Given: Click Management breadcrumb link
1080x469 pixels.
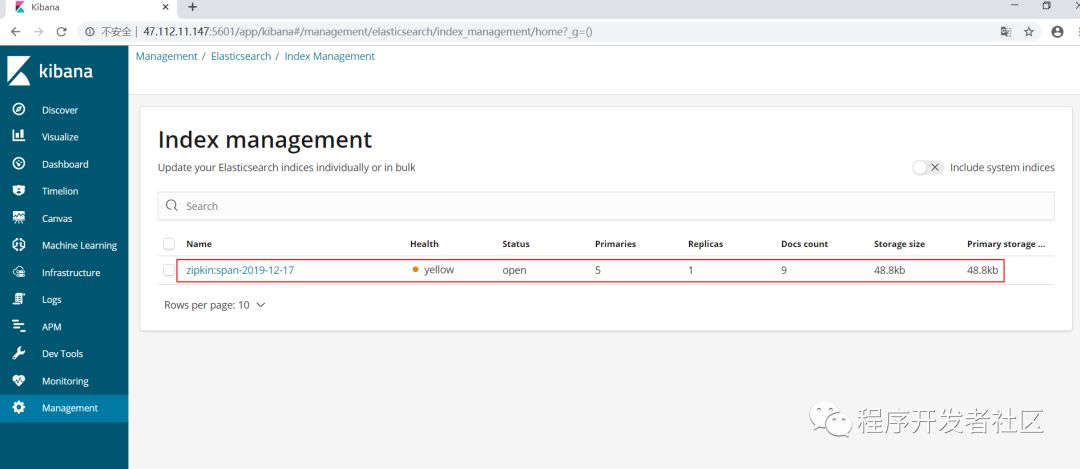Looking at the screenshot, I should click(x=167, y=56).
